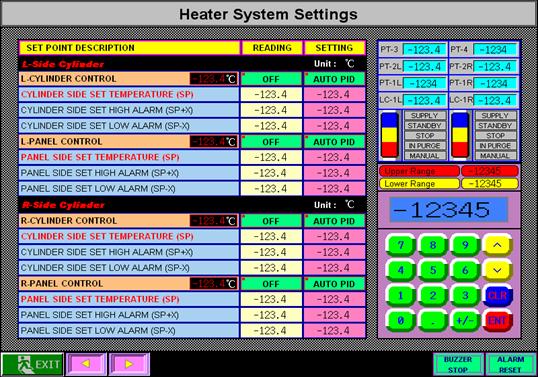The image size is (538, 377).
Task: Click left MANUAL status button
Action: click(425, 155)
